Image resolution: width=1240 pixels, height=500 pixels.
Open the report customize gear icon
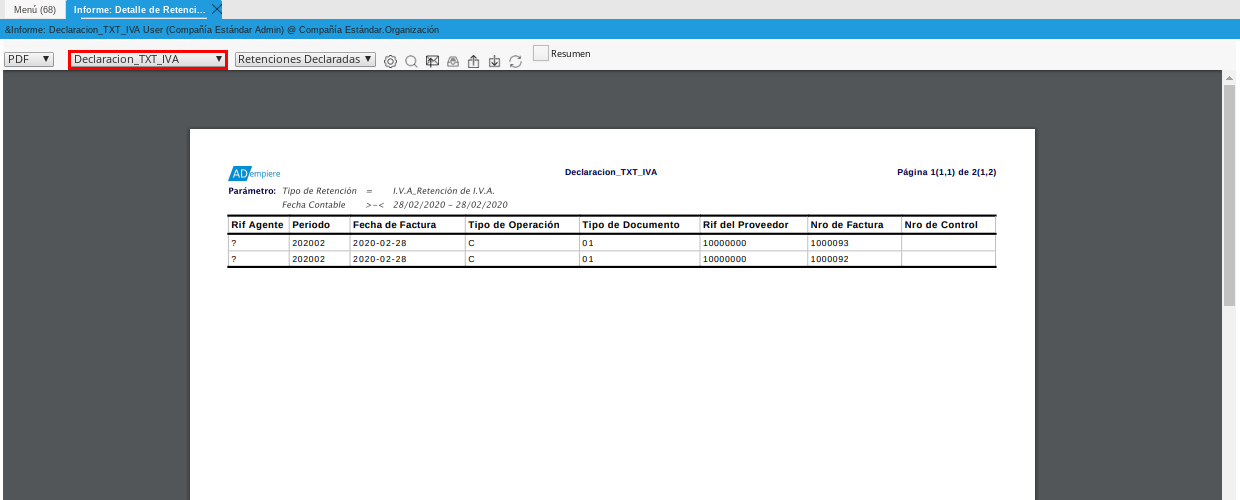click(x=390, y=61)
